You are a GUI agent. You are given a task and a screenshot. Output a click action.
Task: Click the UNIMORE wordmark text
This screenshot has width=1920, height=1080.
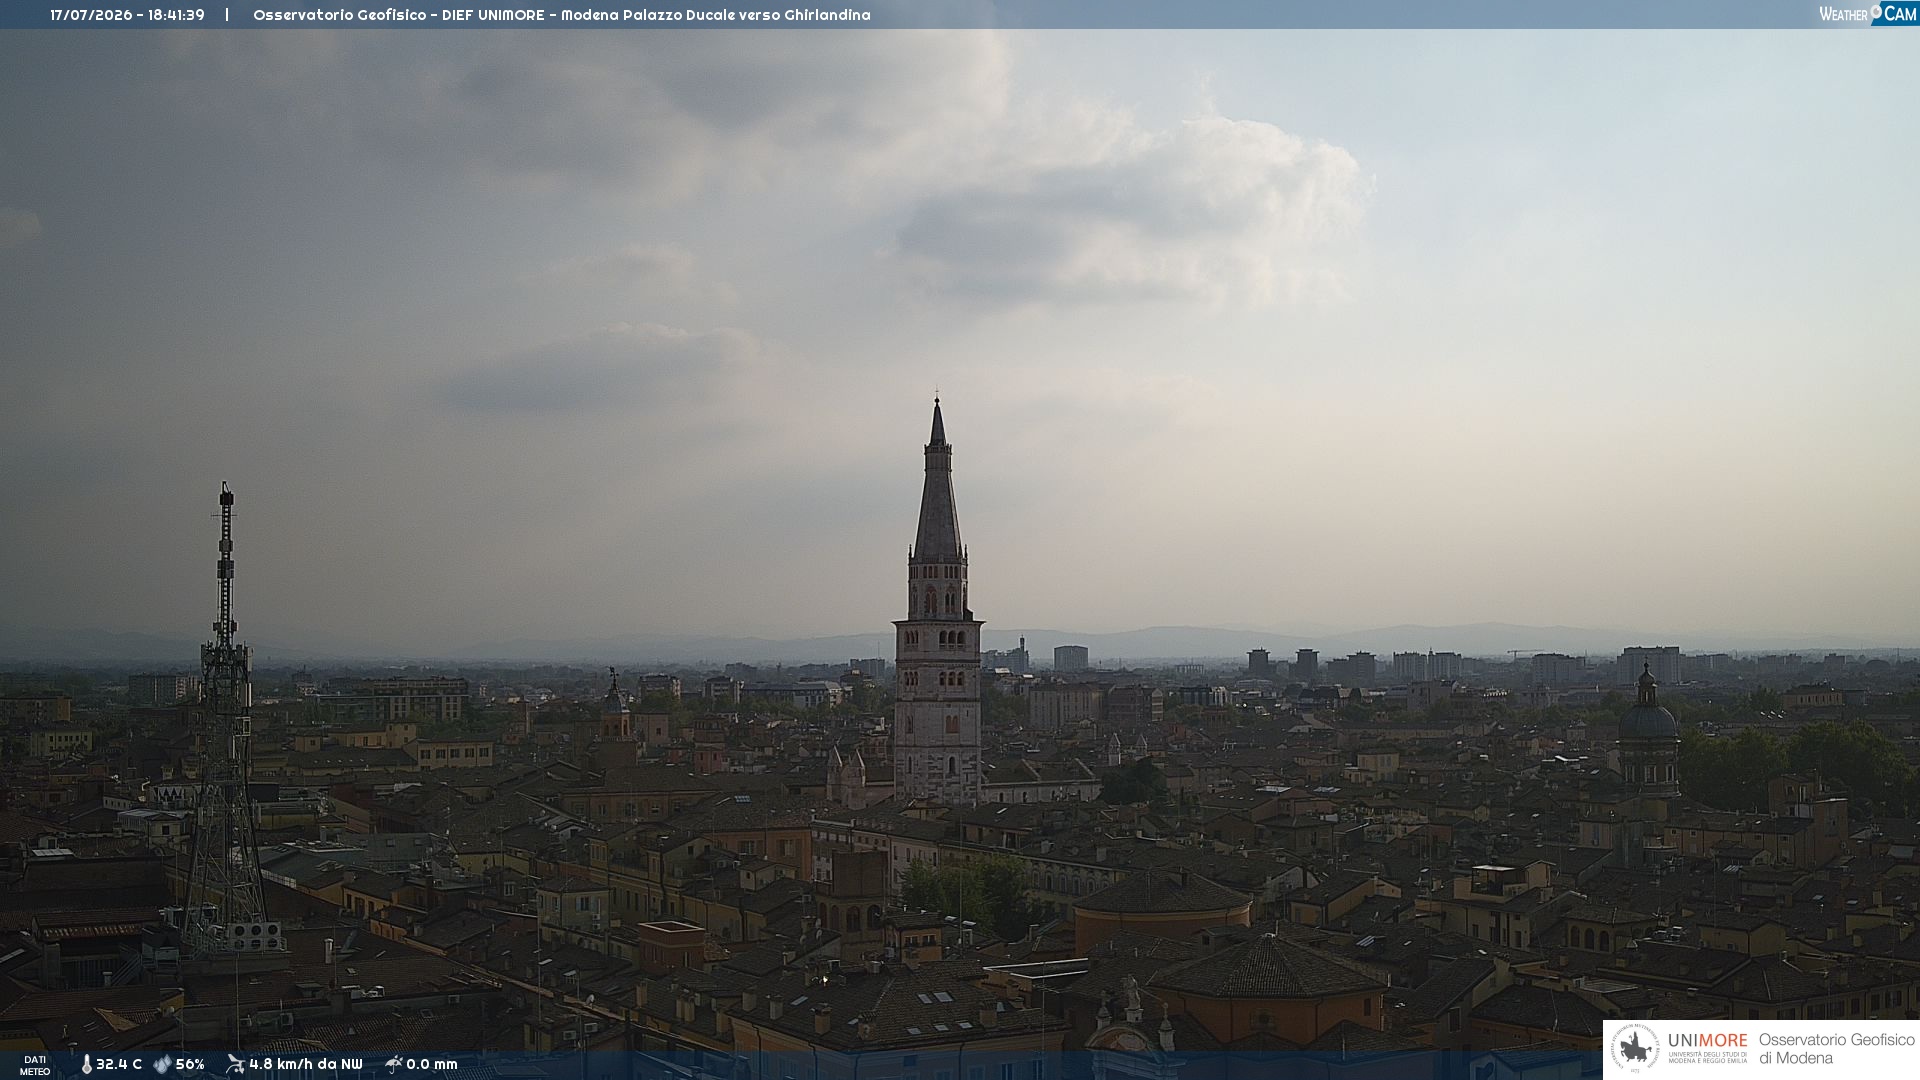click(x=1708, y=1040)
